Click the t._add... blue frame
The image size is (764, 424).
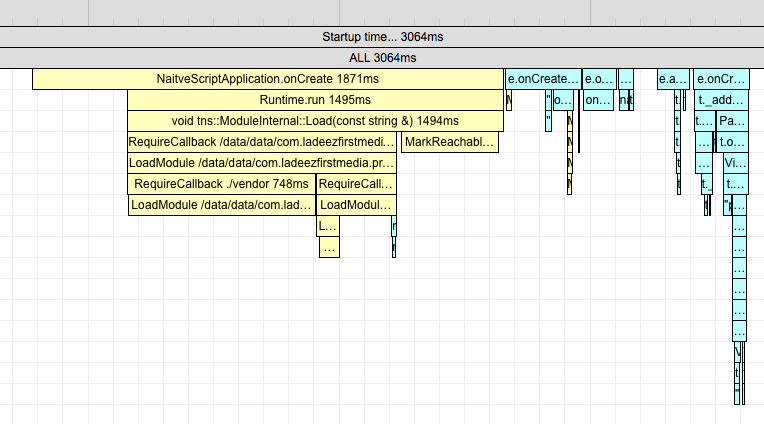721,100
